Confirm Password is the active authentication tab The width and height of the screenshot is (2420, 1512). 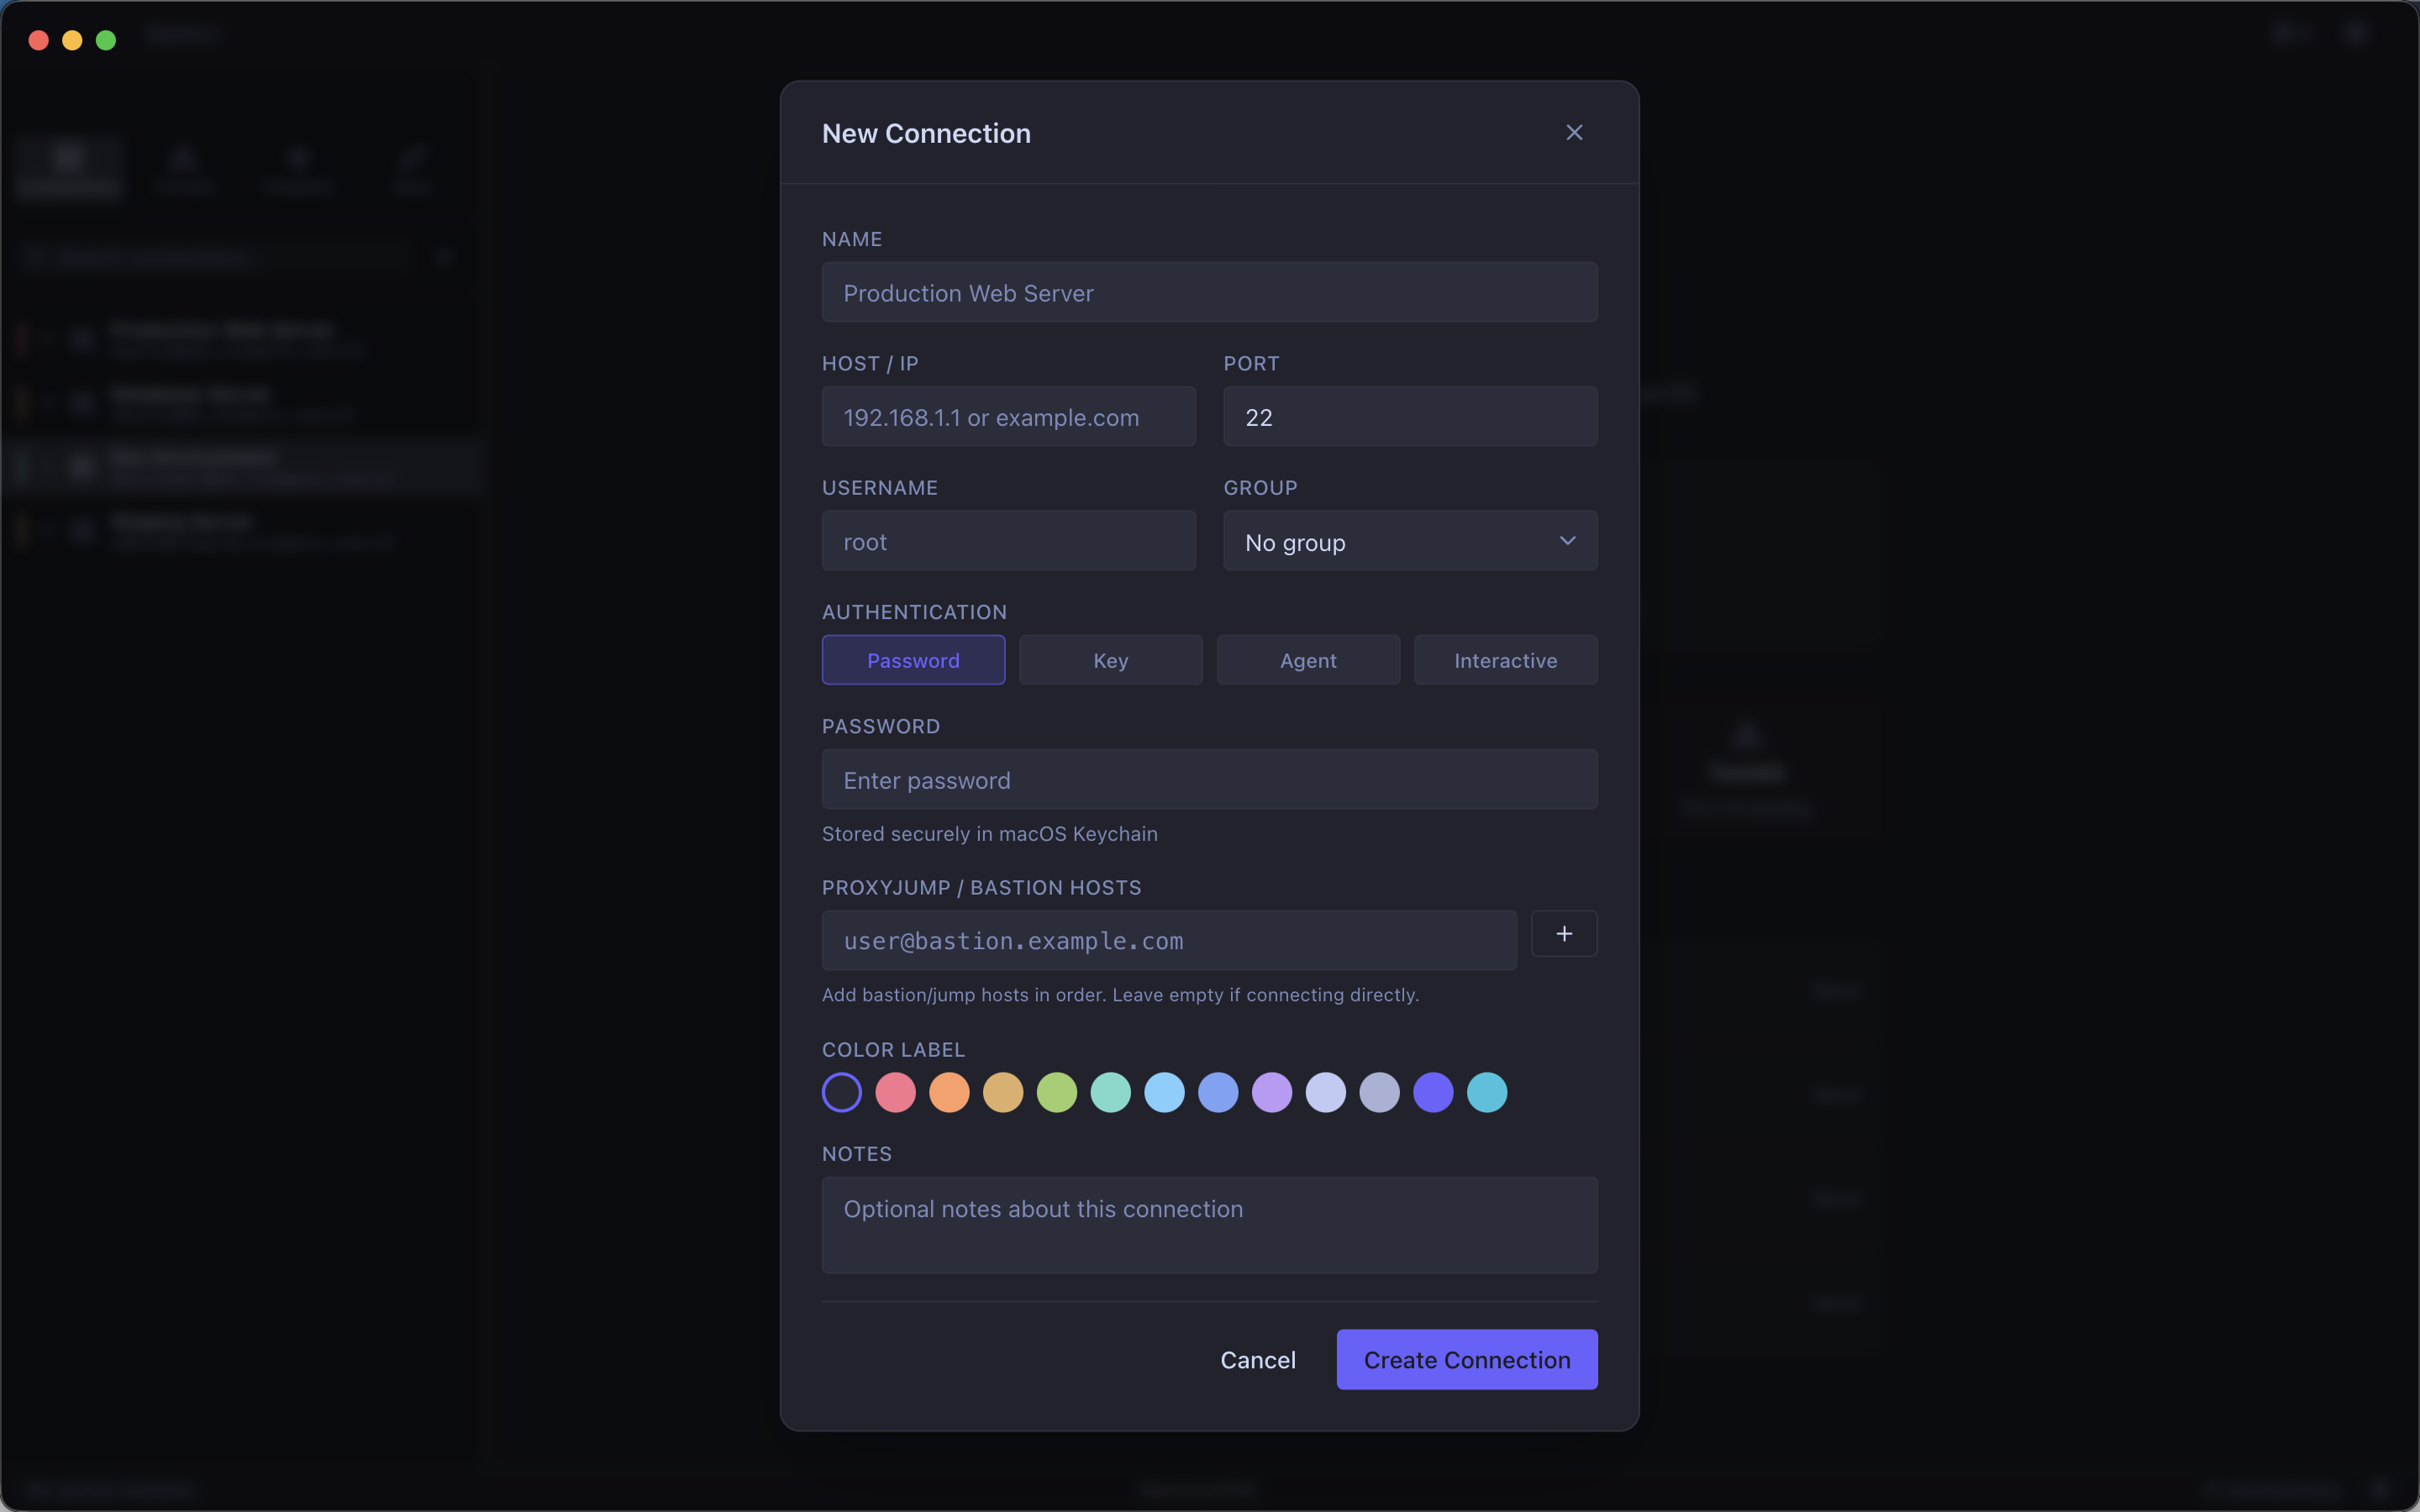[x=912, y=660]
